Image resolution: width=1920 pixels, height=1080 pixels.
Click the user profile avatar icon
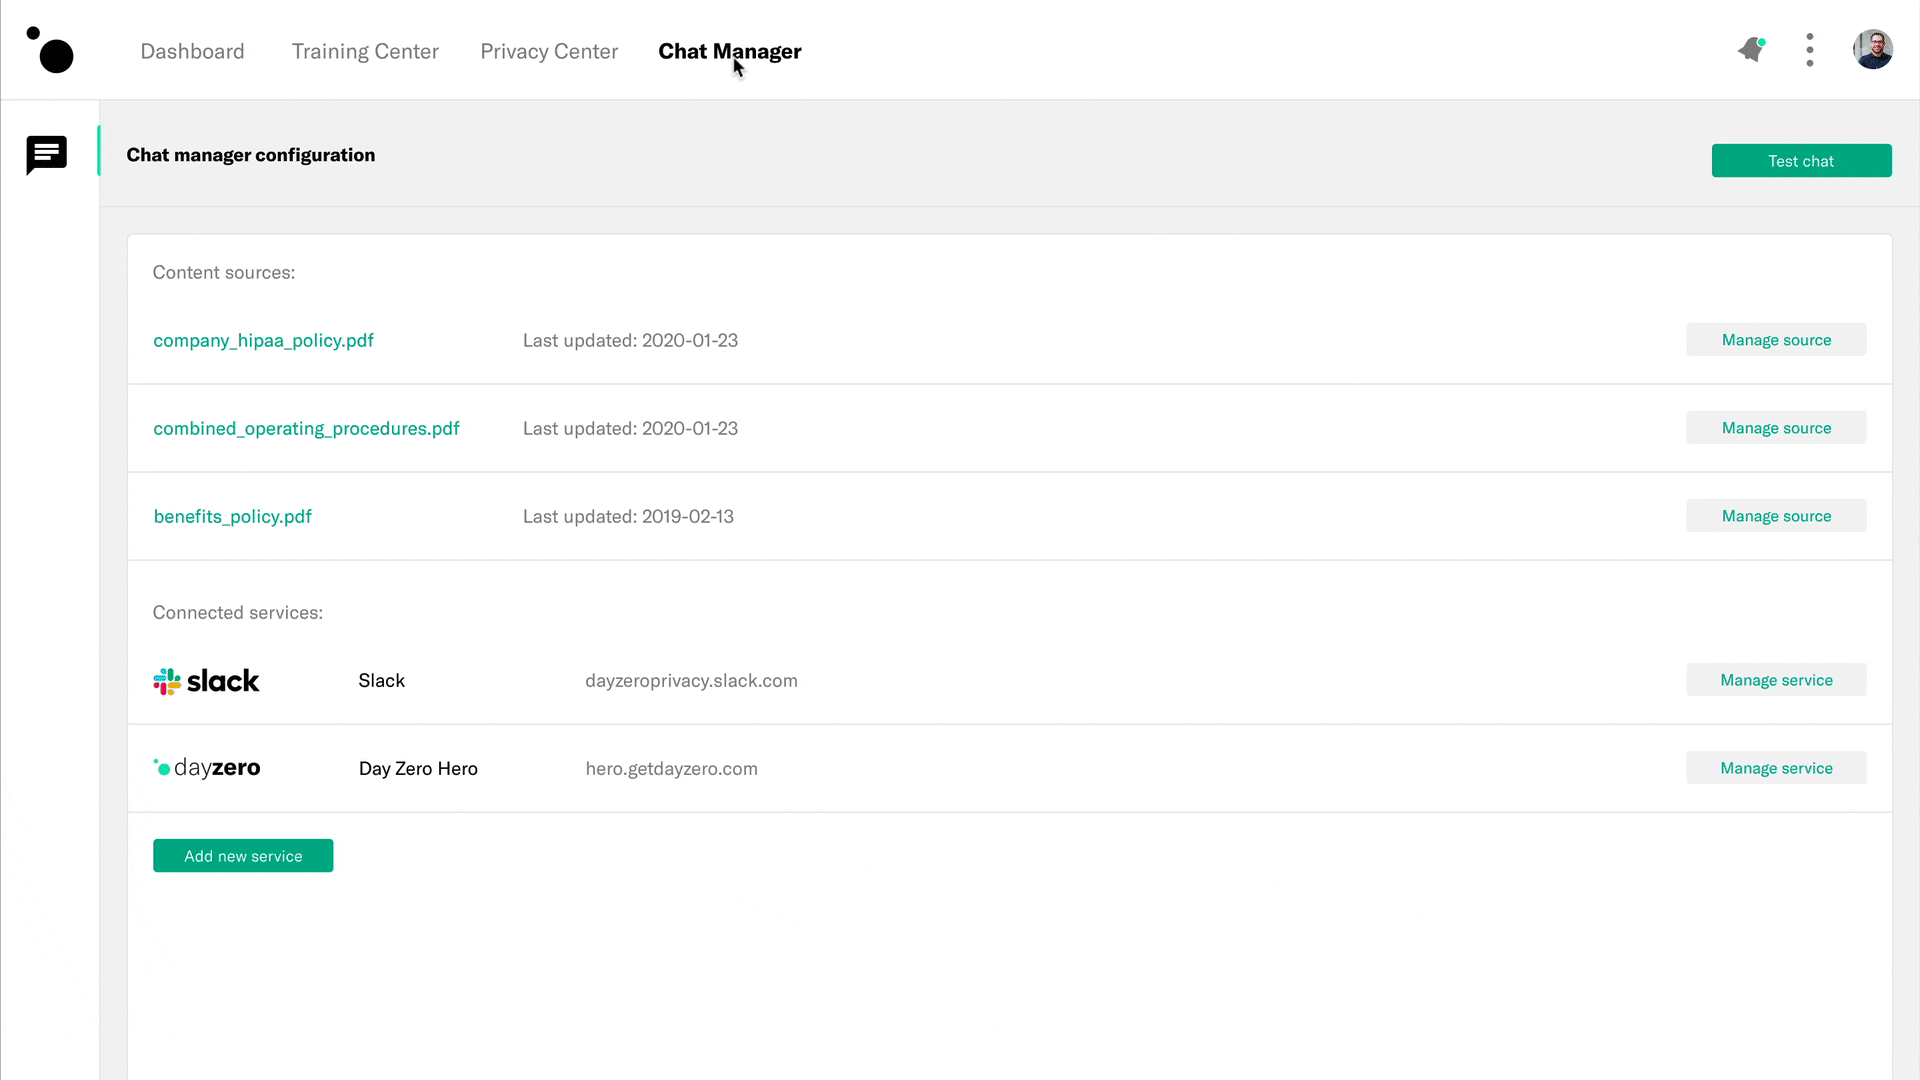pos(1873,50)
